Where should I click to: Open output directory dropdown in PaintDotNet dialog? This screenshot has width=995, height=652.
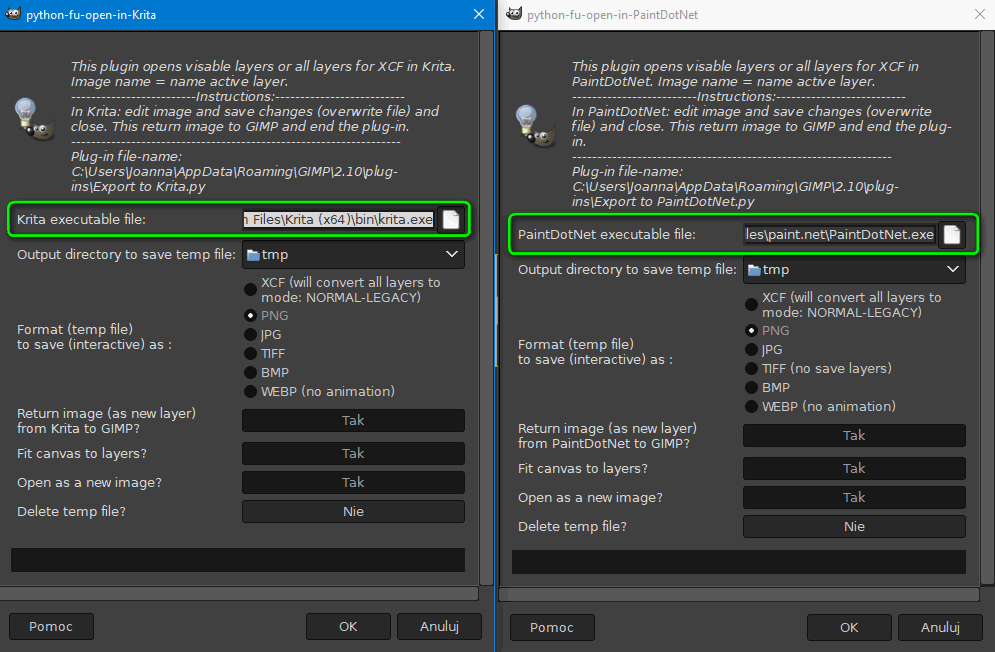pos(854,270)
